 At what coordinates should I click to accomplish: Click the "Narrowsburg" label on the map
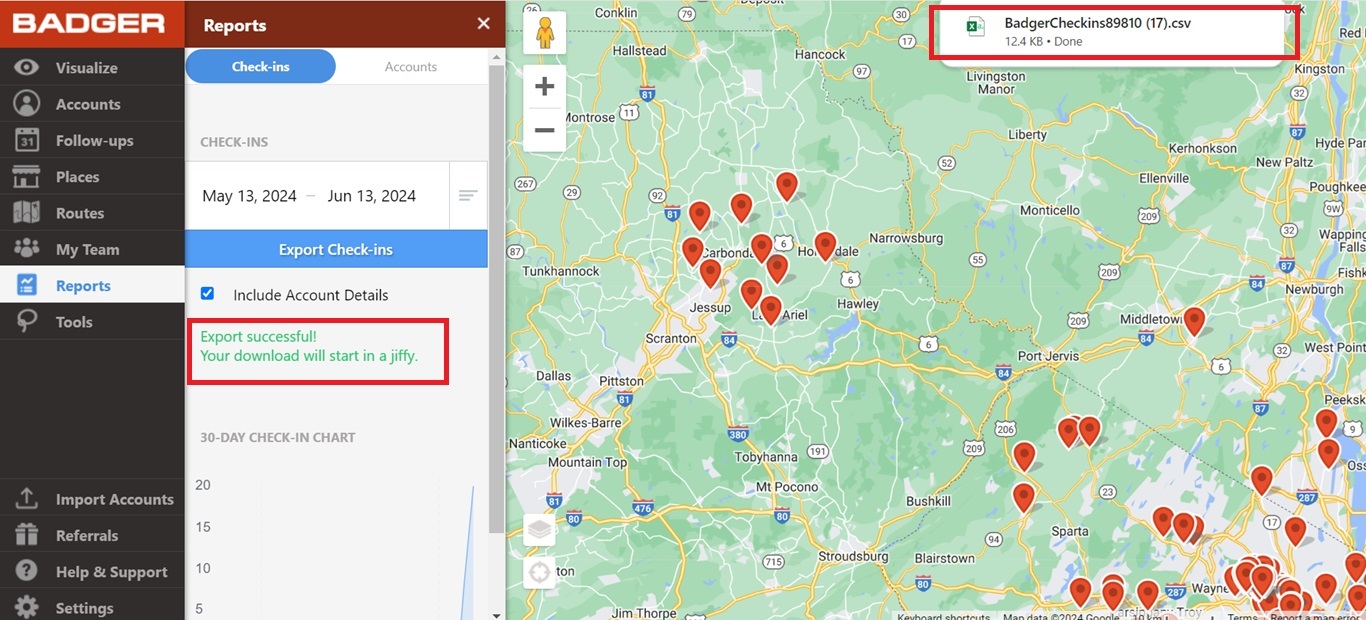907,238
